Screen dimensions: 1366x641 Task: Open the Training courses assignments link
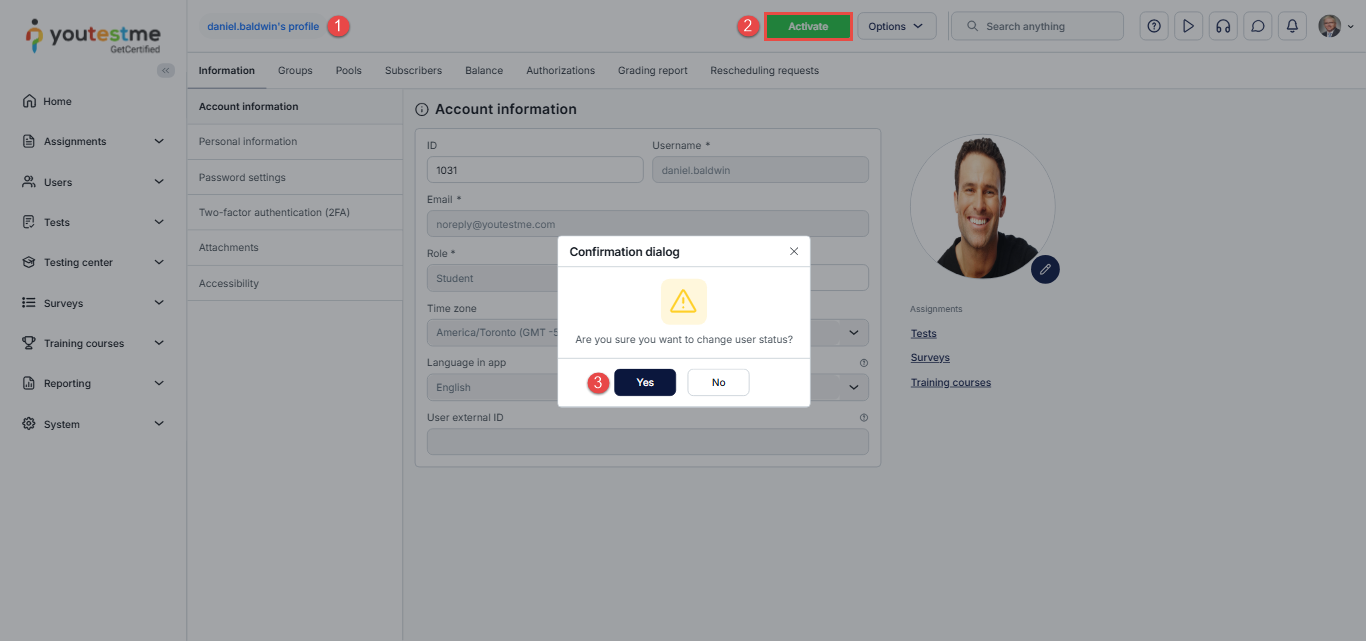pos(950,382)
